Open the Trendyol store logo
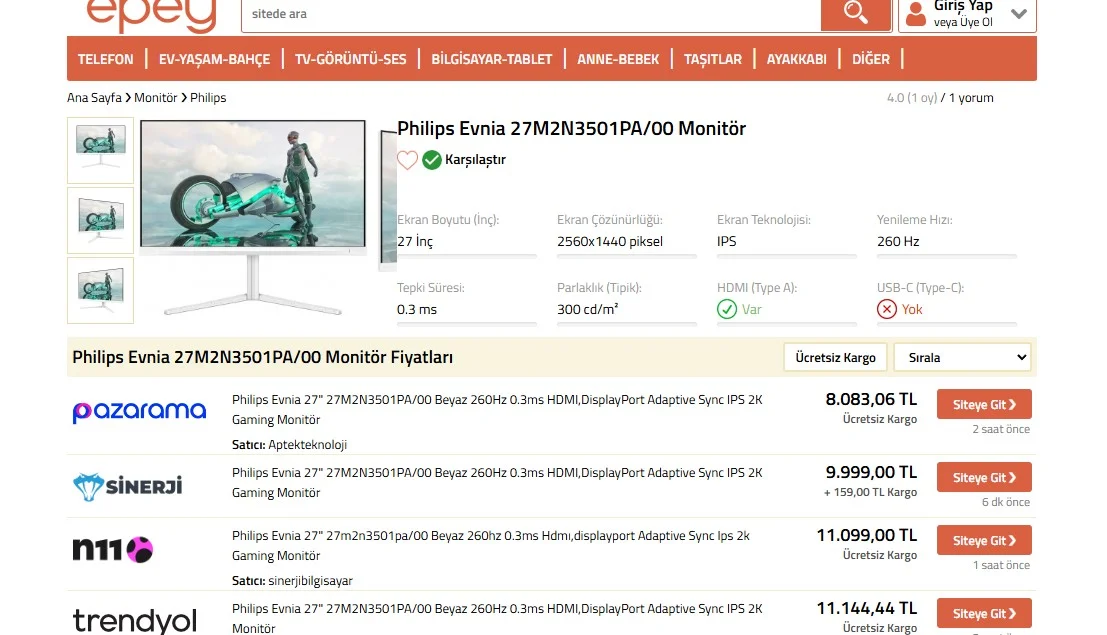The image size is (1107, 635). click(134, 621)
